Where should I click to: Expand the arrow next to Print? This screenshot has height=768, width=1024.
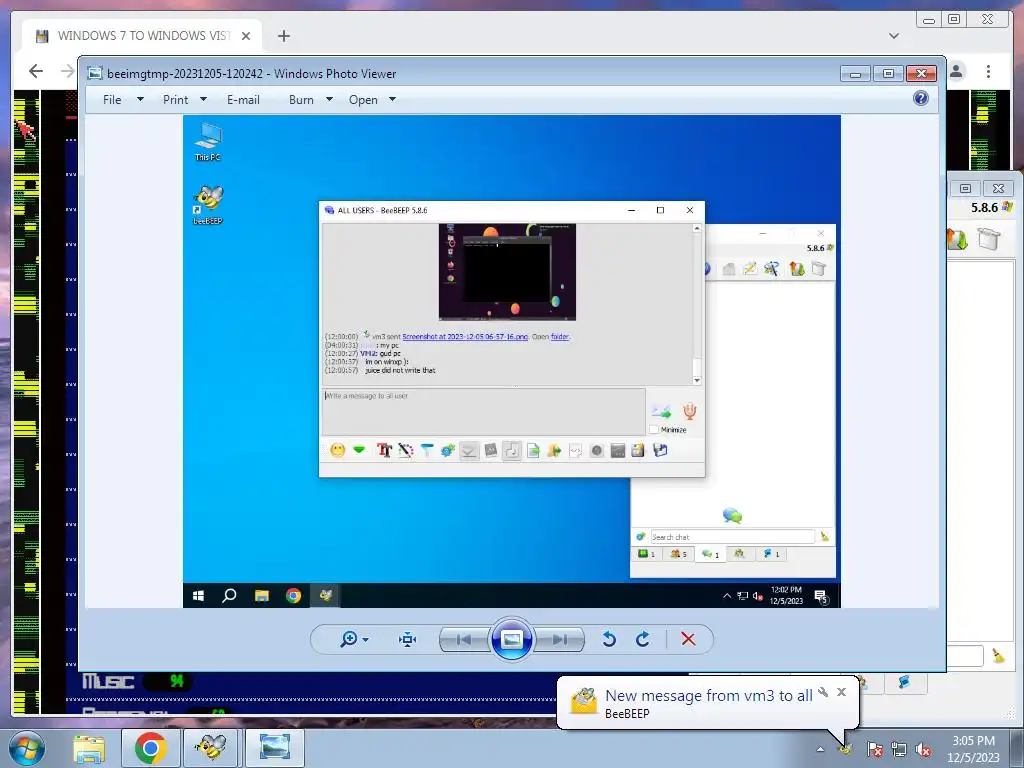pos(203,99)
